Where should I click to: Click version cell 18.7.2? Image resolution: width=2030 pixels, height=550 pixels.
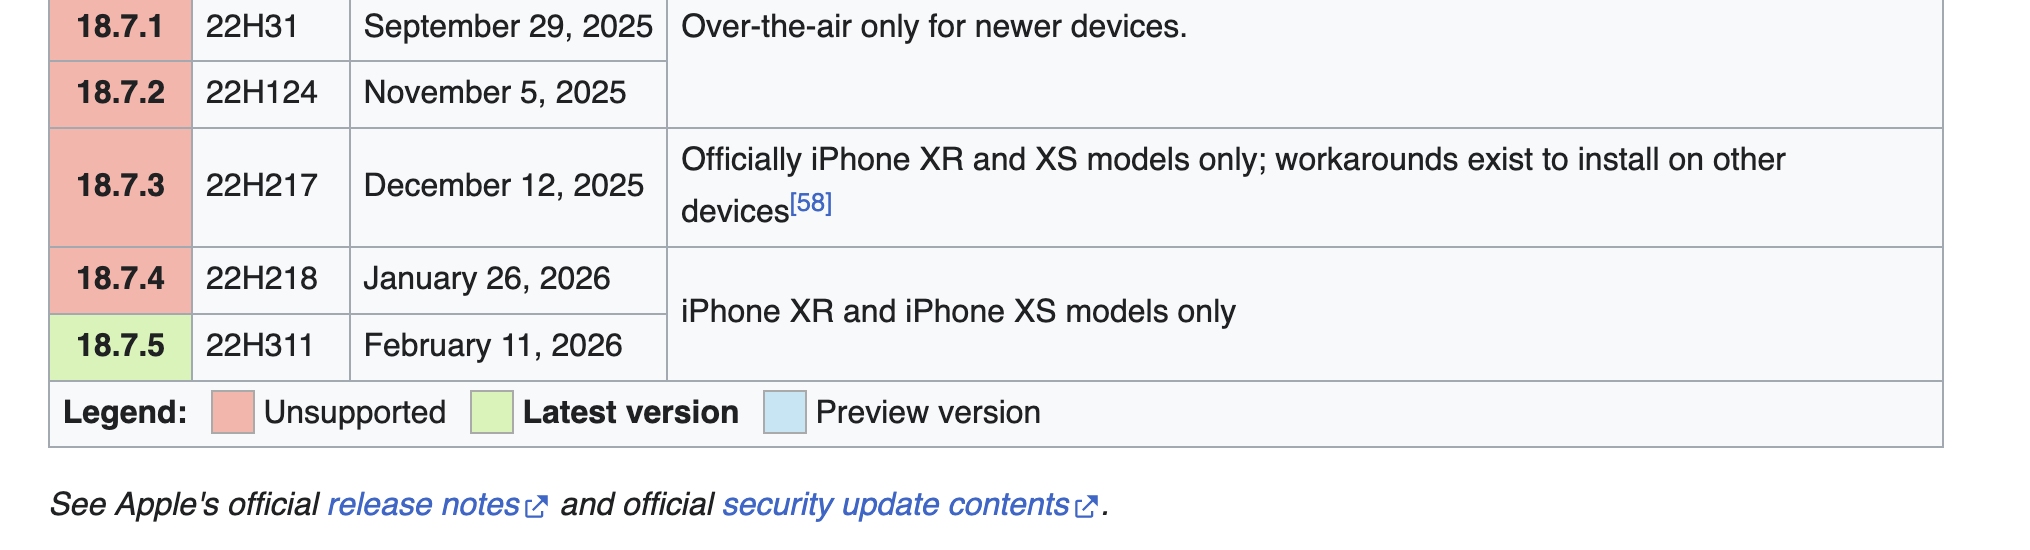coord(121,93)
